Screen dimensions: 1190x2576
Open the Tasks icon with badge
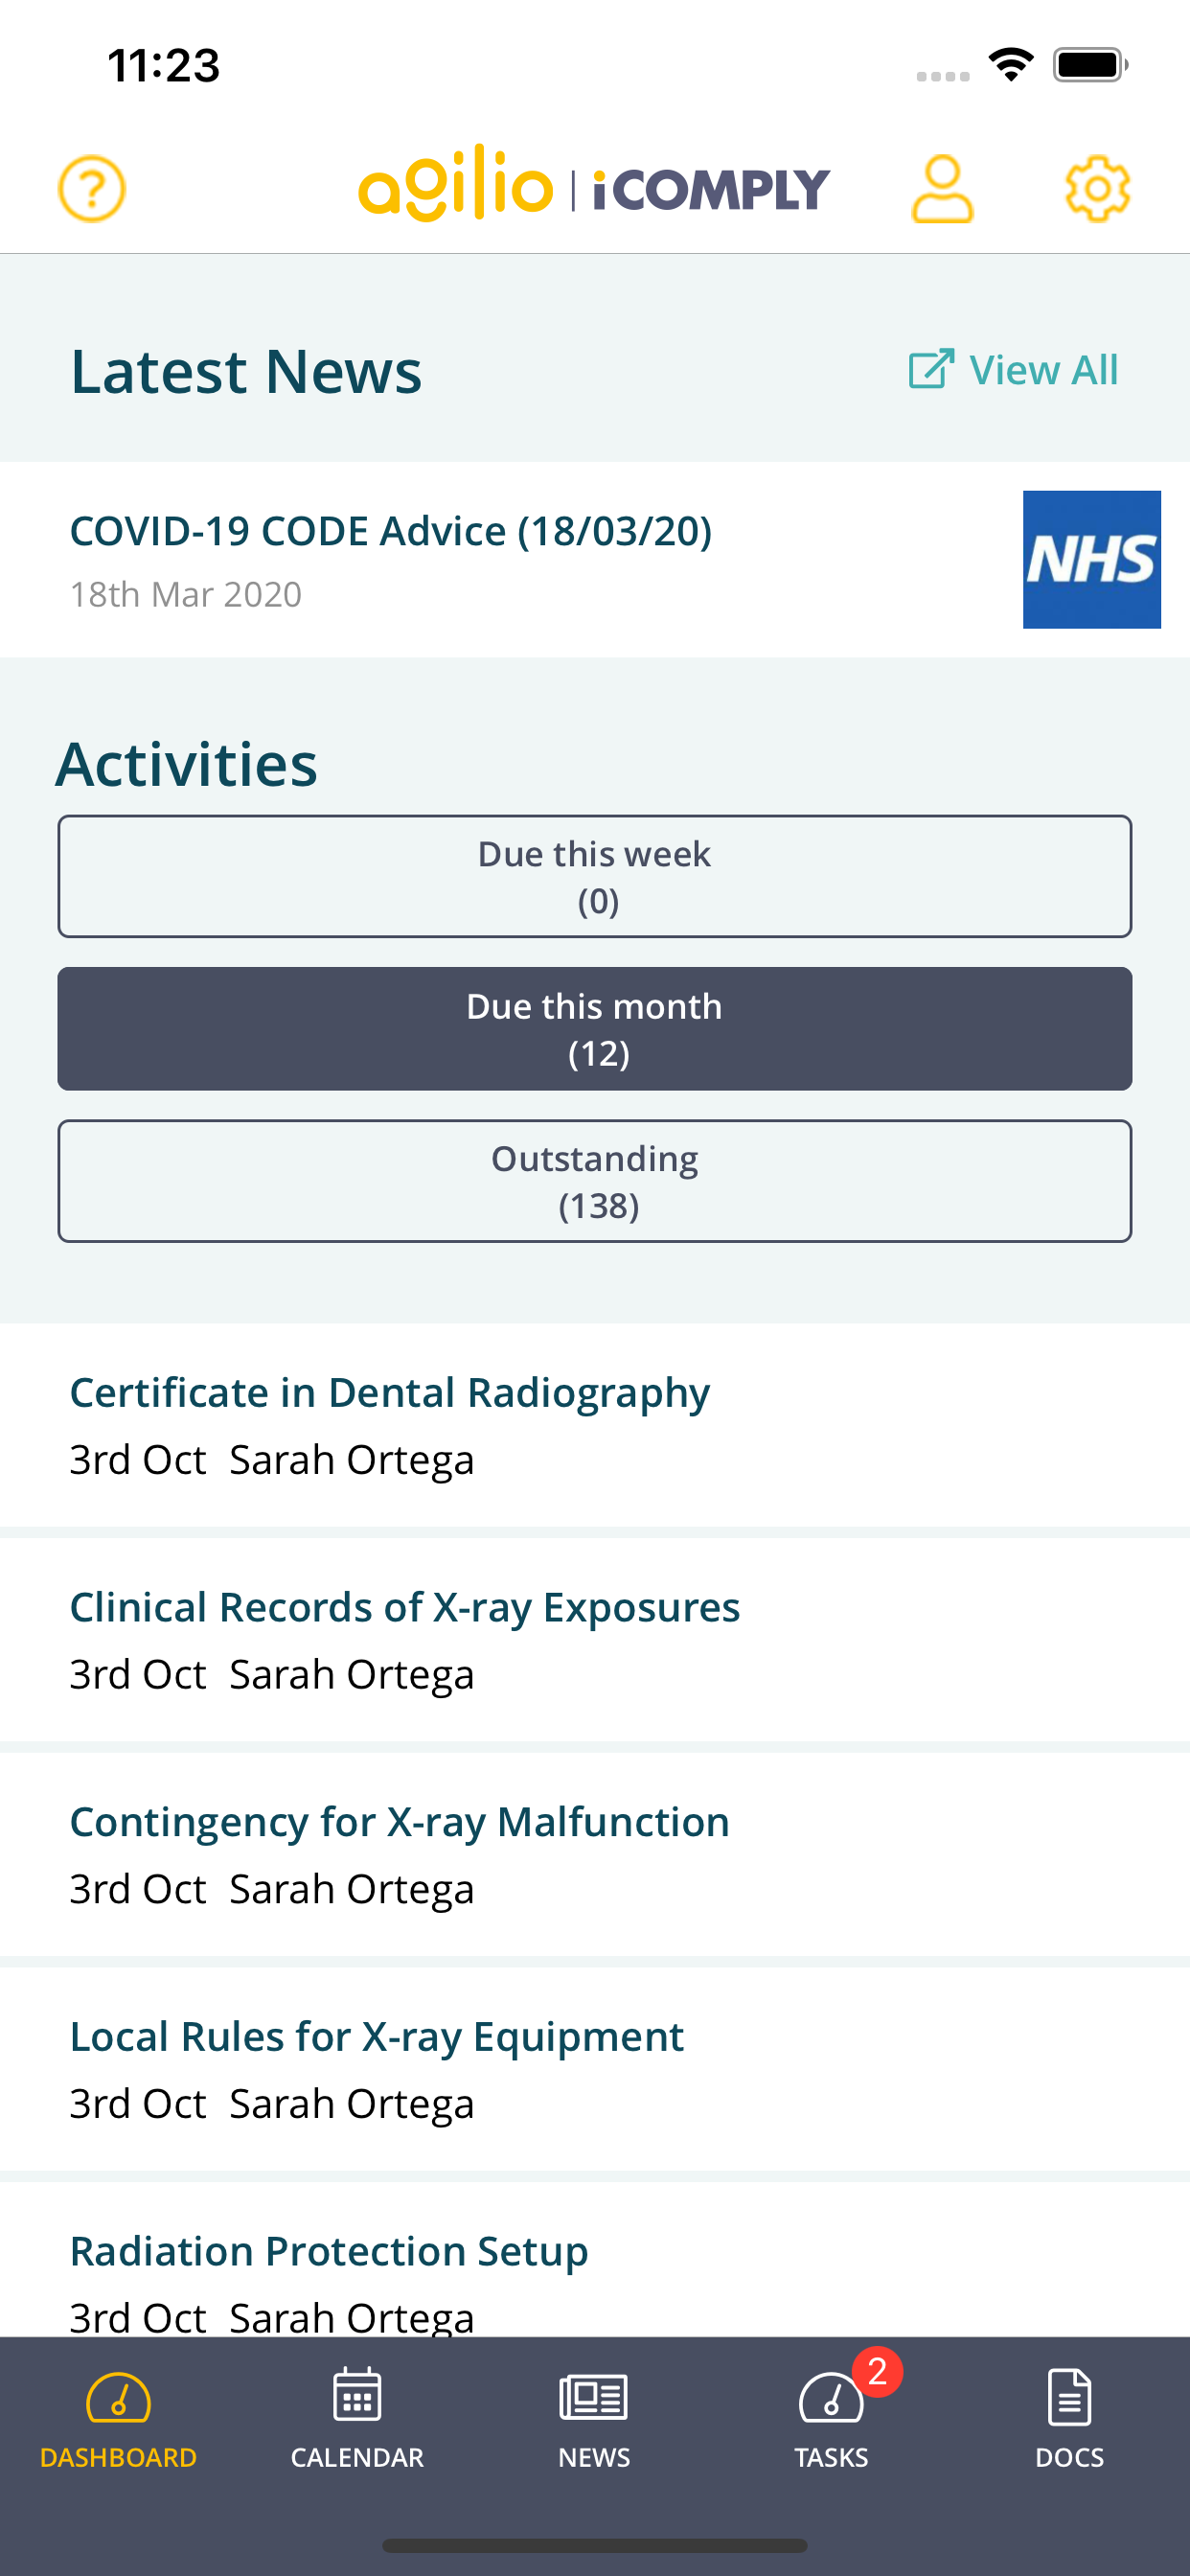(x=832, y=2397)
